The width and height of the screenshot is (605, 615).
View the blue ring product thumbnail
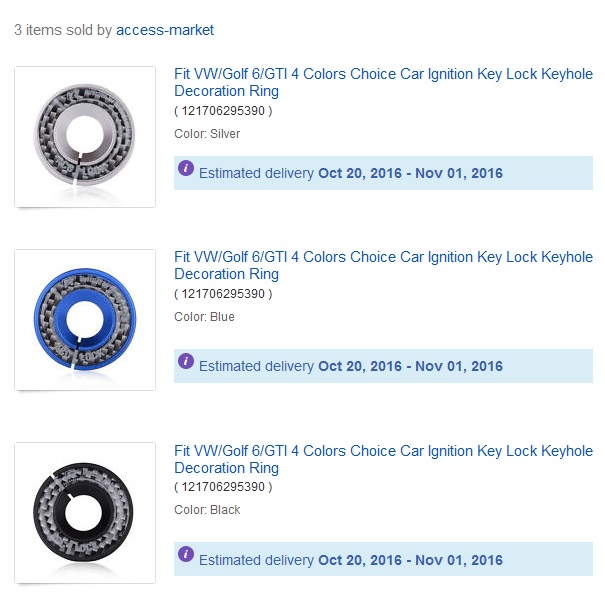point(85,320)
